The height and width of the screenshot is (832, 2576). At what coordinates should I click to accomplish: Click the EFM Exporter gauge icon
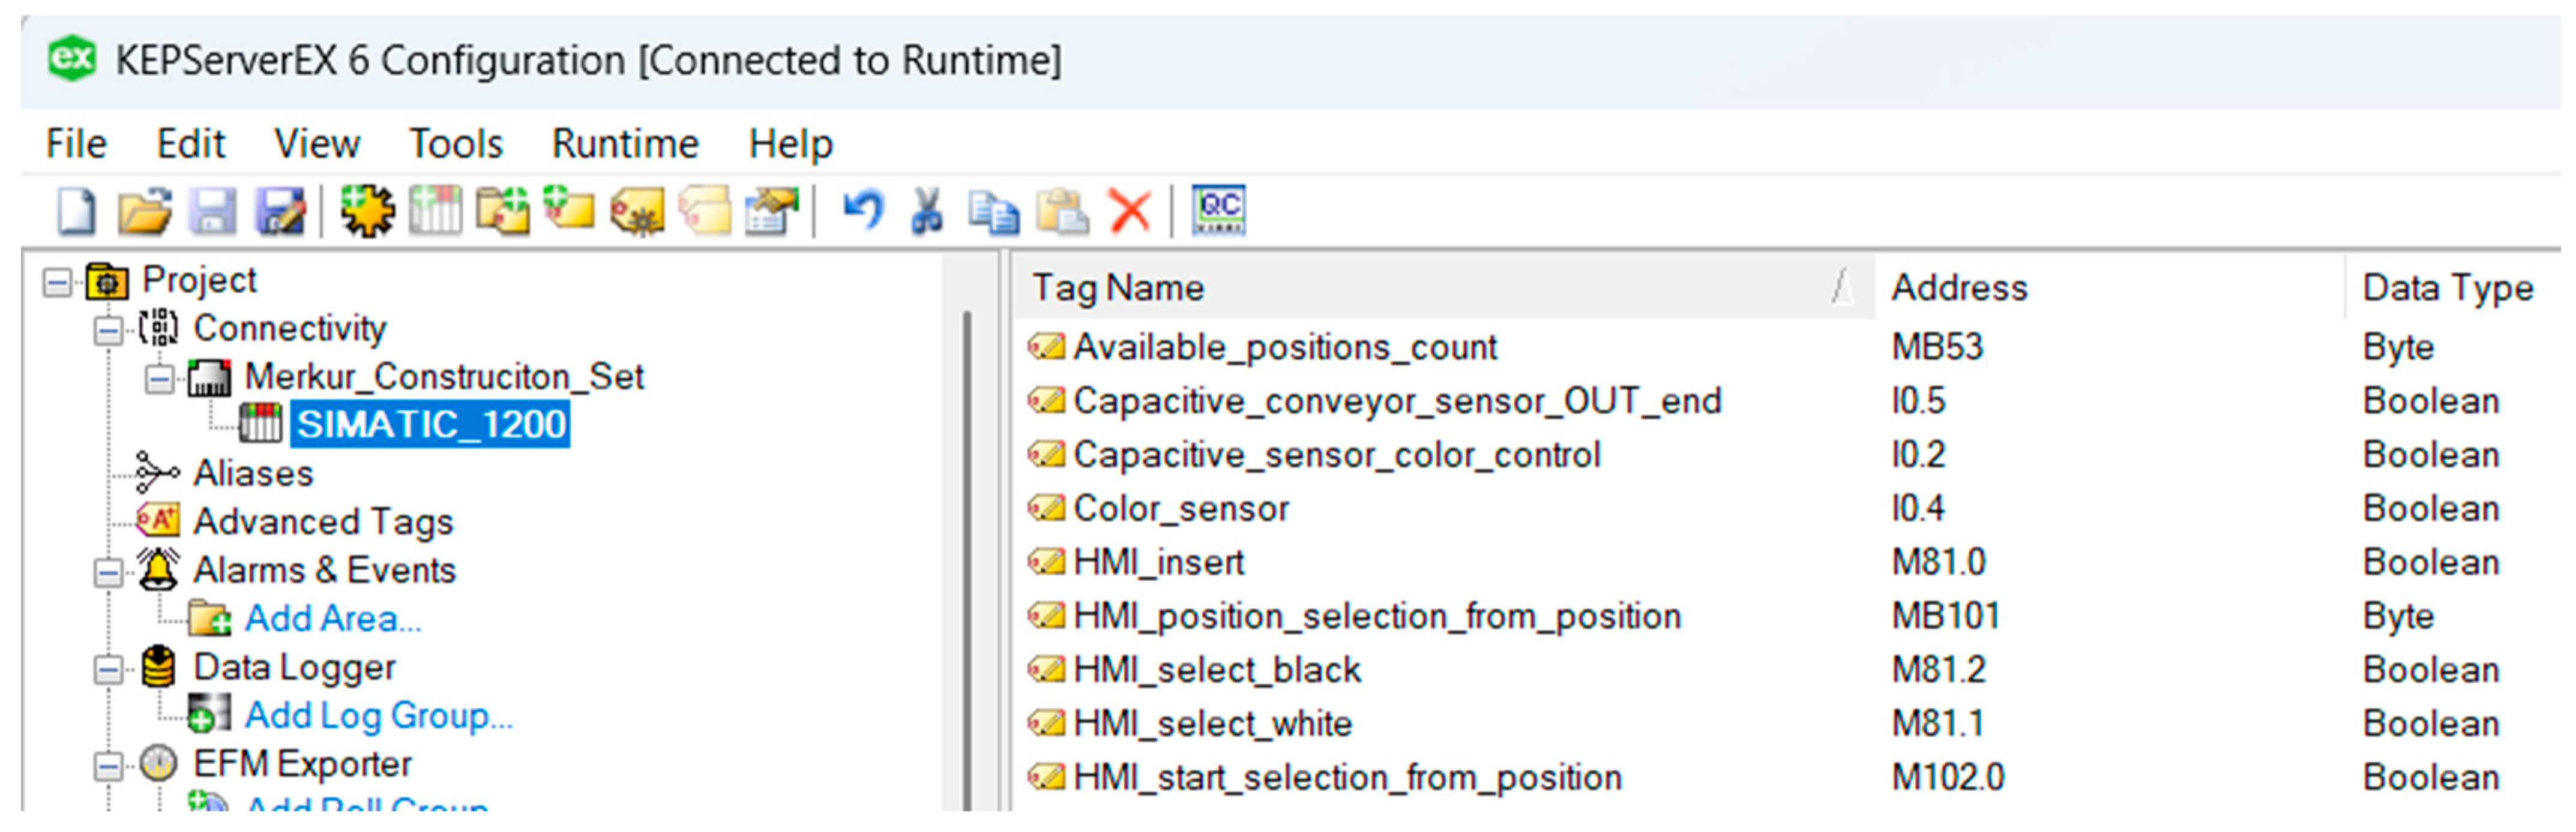click(158, 764)
